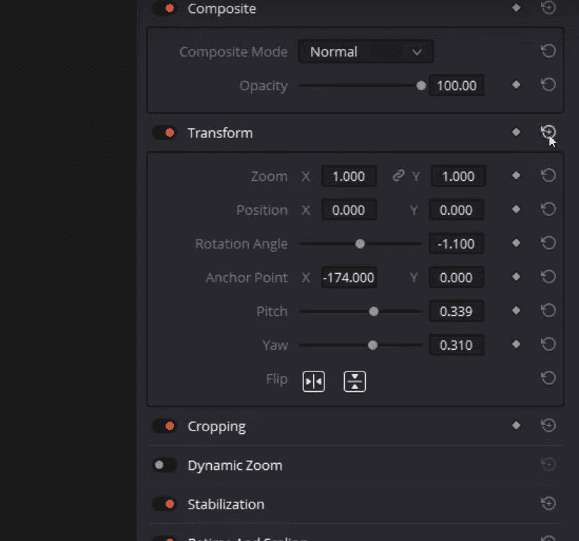579x541 pixels.
Task: Collapse the Transform section header
Action: click(x=220, y=133)
